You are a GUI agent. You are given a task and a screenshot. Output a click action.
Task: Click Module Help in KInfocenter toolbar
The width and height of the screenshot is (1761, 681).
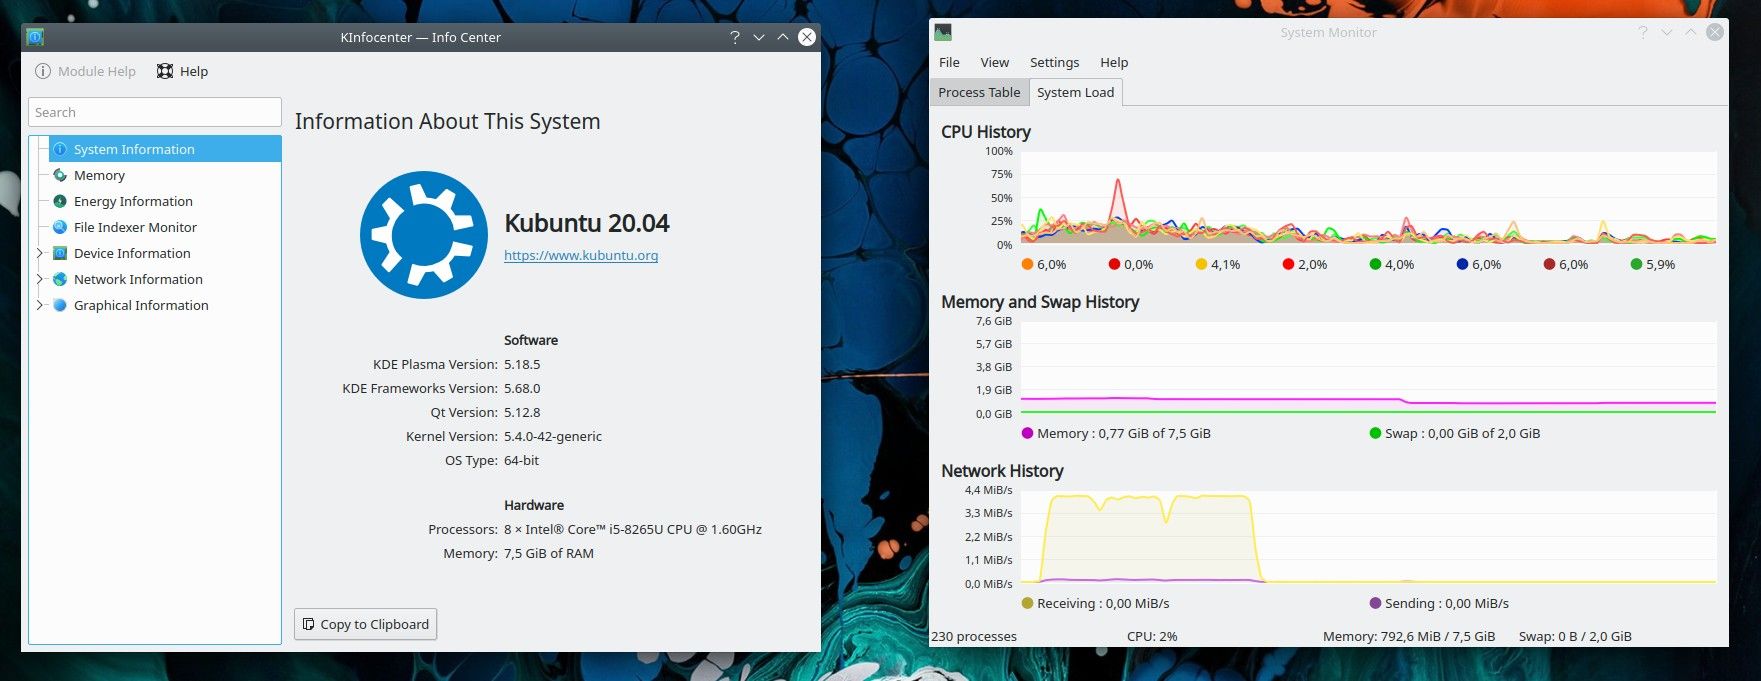(85, 71)
